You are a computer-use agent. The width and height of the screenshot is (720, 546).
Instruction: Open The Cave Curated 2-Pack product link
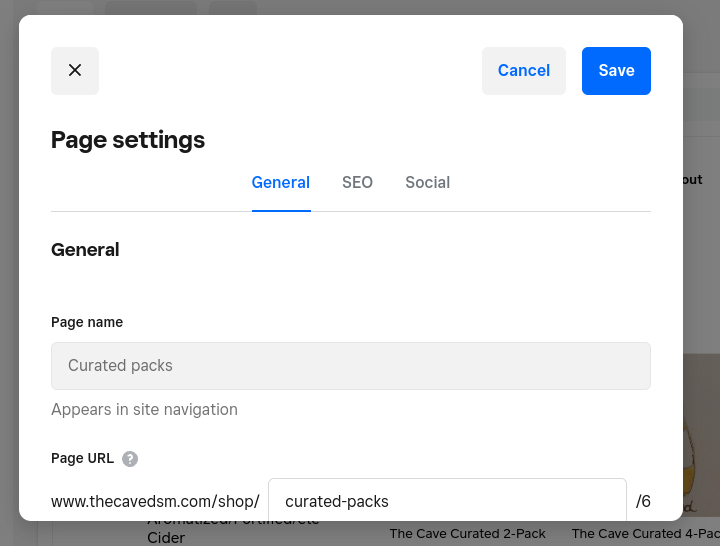(467, 534)
